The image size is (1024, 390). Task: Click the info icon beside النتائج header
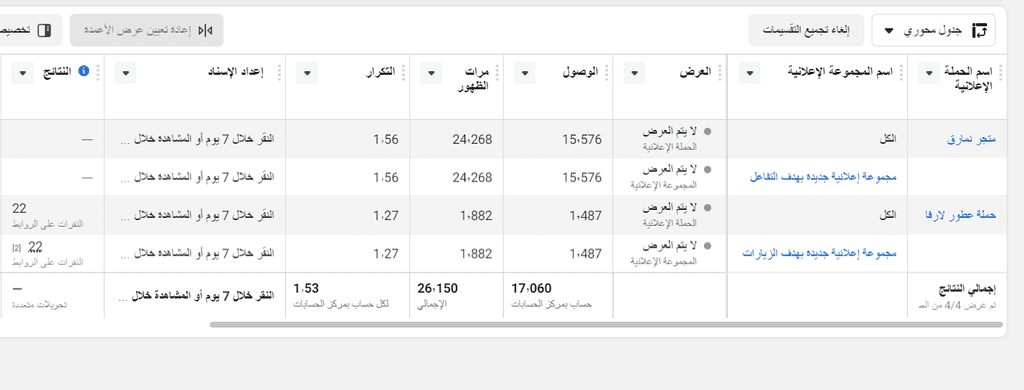(x=83, y=71)
